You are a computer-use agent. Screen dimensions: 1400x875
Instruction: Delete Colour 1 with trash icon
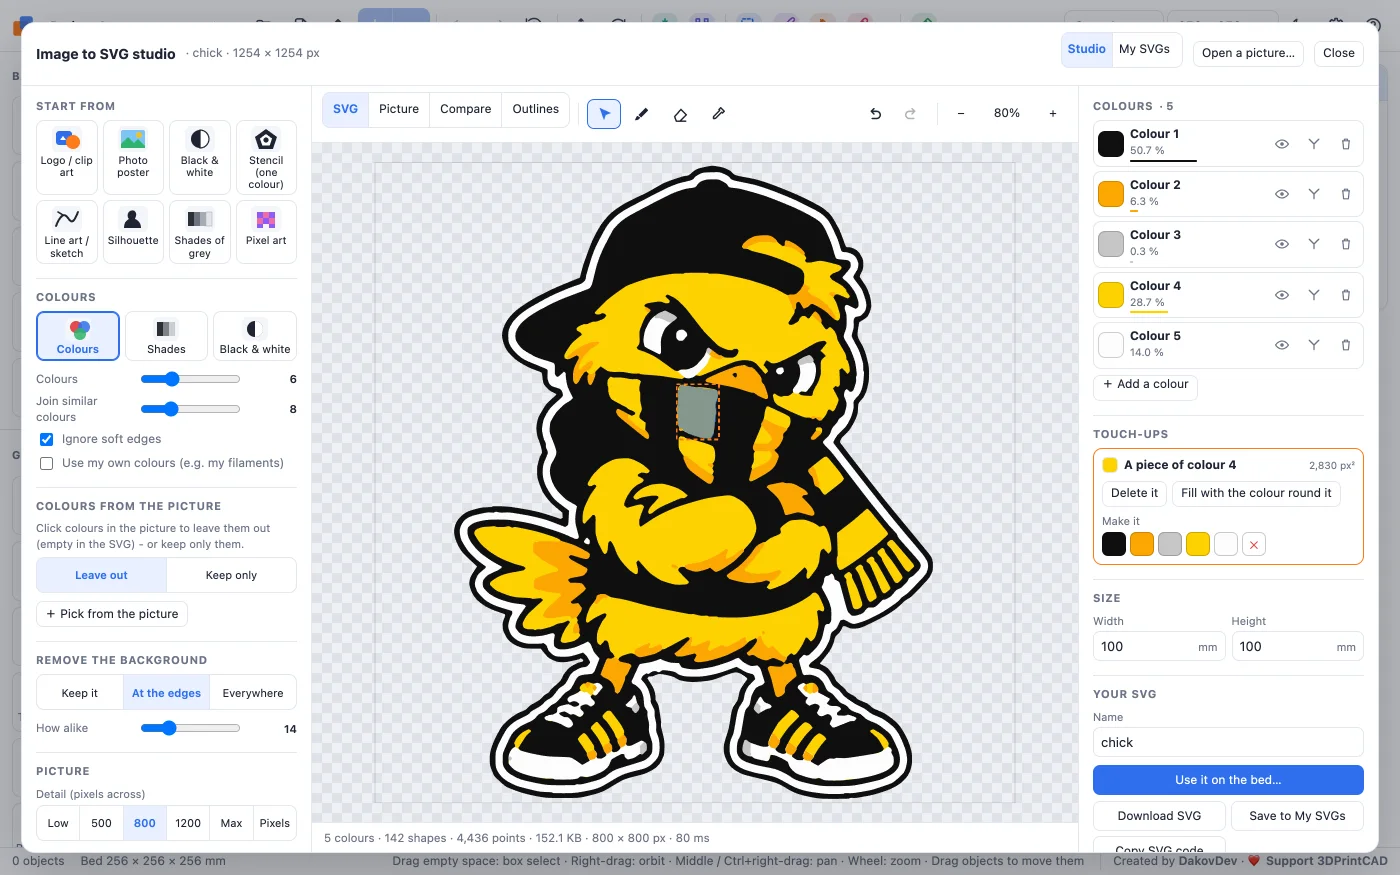(1346, 144)
